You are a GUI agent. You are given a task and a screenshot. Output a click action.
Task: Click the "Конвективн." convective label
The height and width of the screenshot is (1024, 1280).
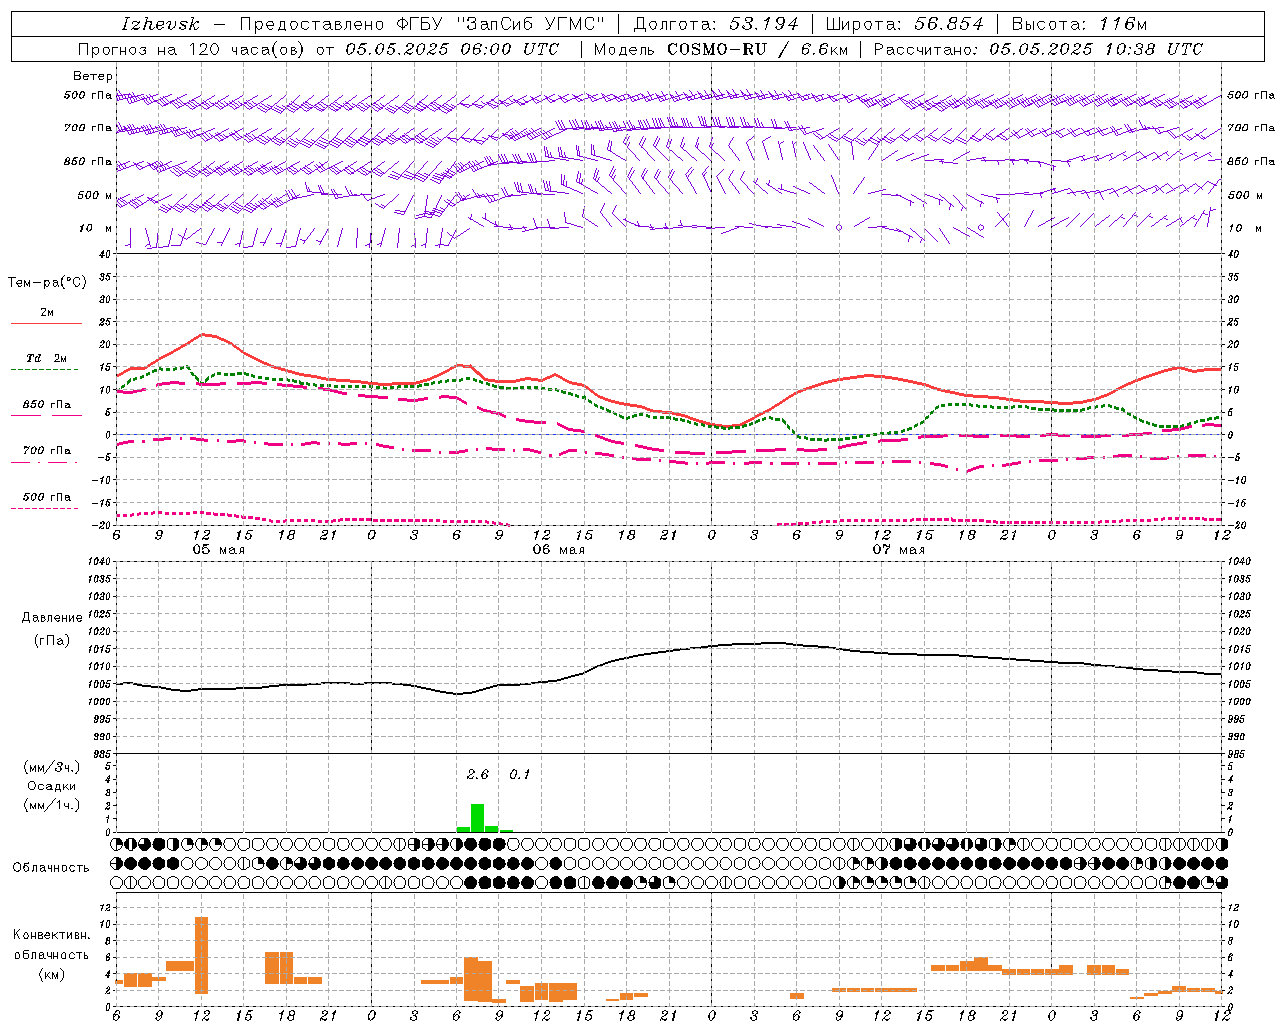click(51, 935)
